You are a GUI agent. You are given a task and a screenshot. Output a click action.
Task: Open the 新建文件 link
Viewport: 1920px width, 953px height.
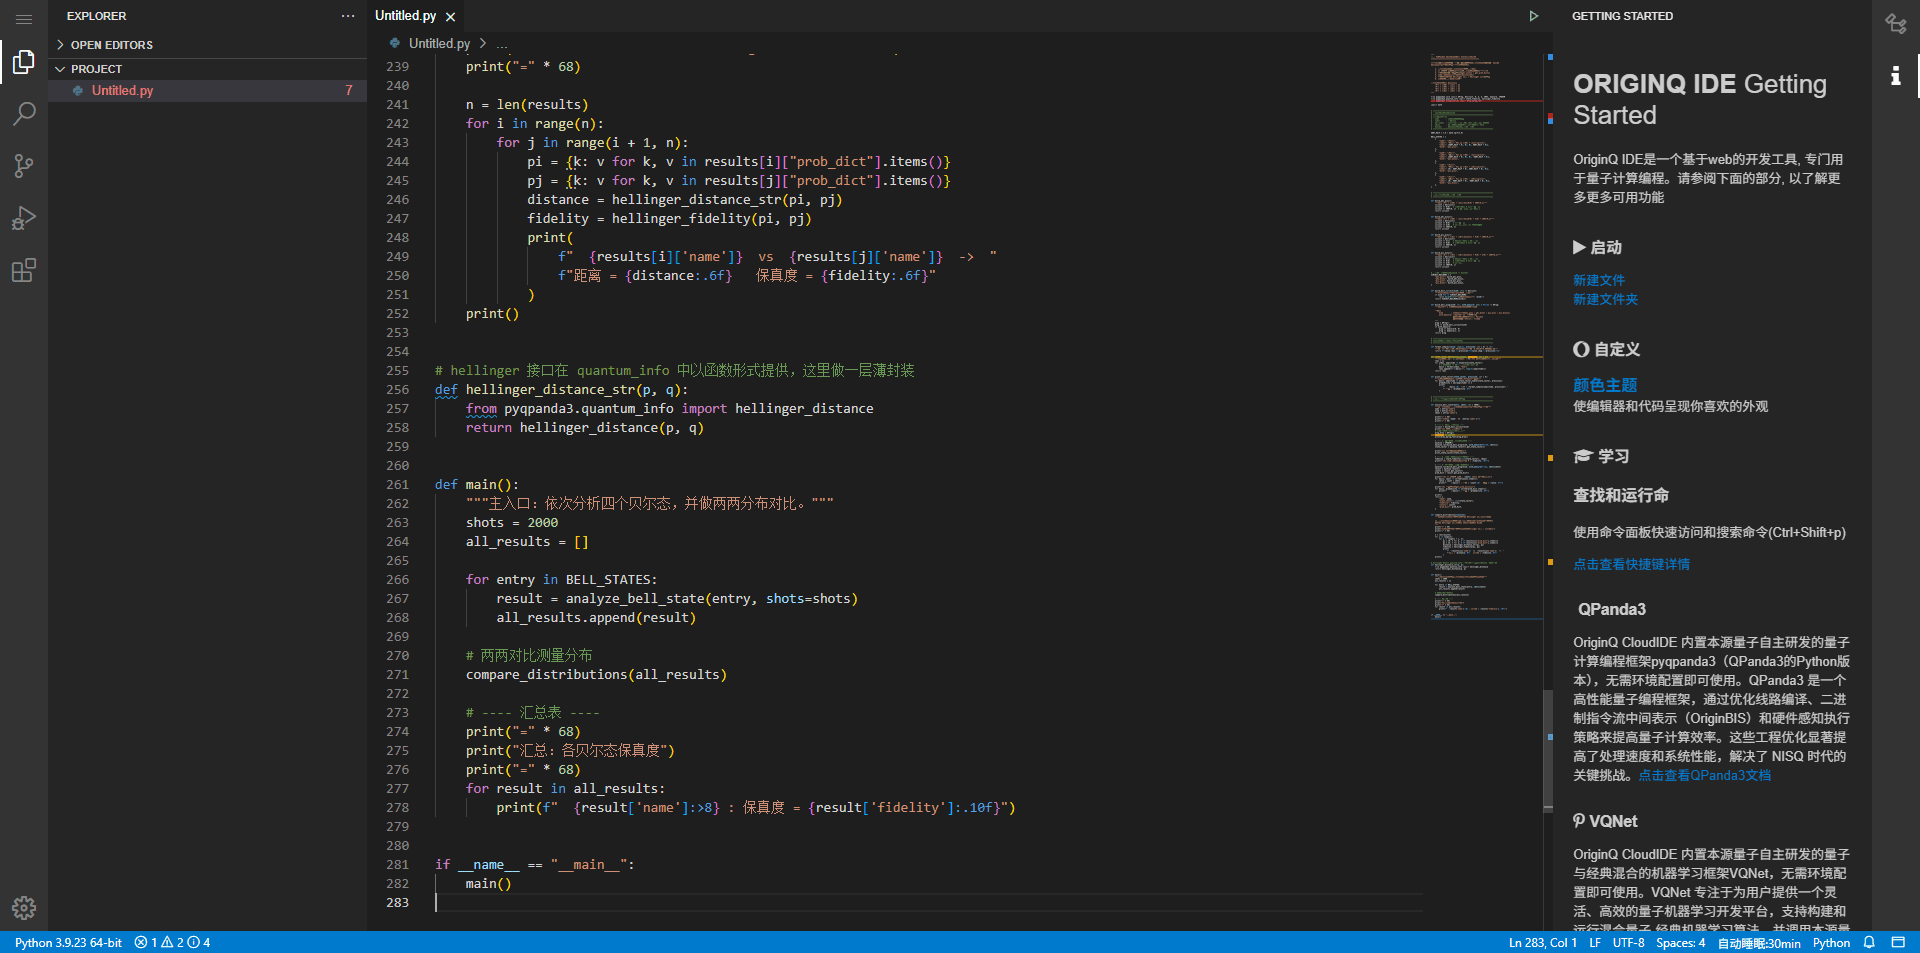point(1598,280)
